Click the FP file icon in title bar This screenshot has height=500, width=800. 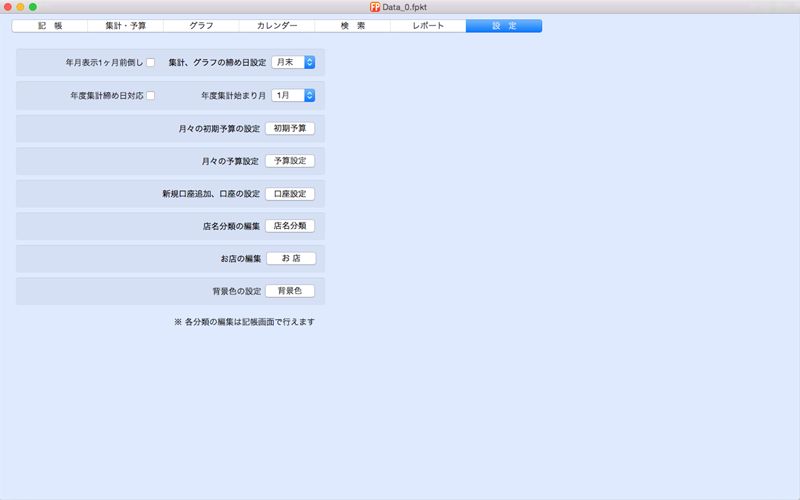point(375,7)
